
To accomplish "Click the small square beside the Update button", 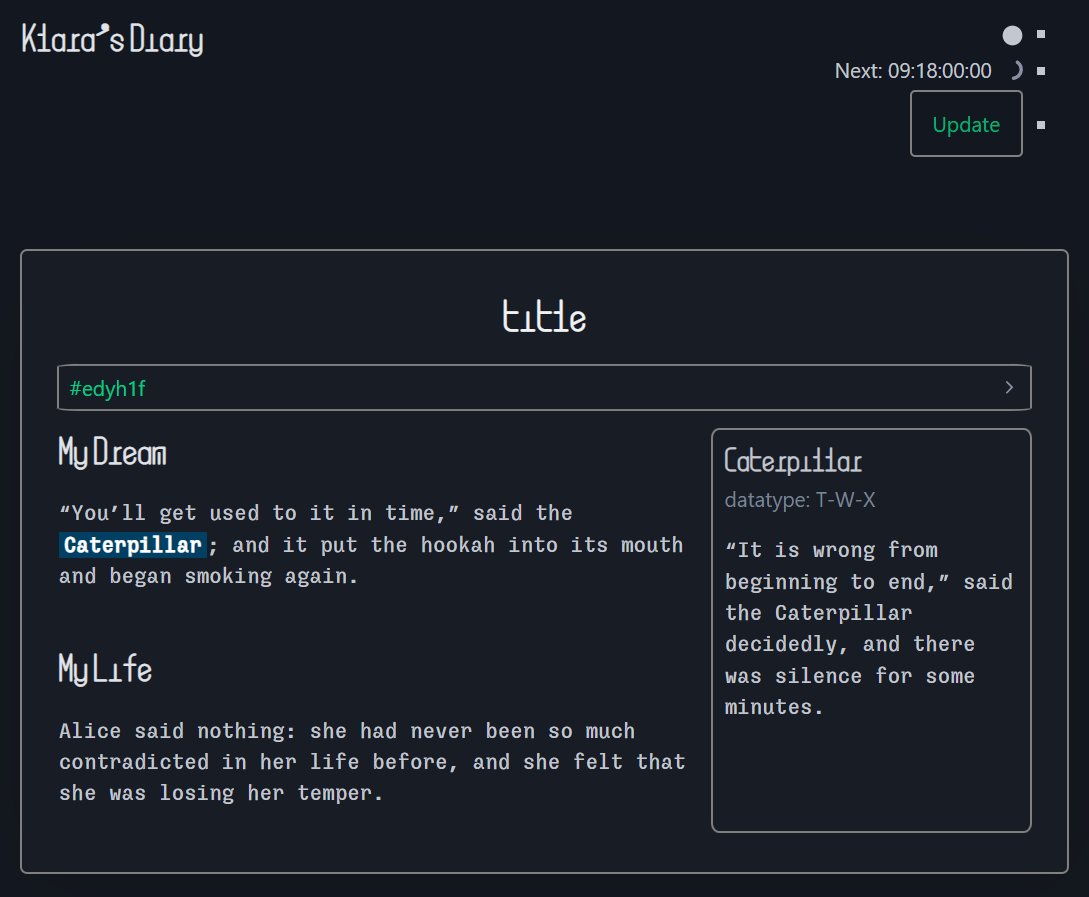I will coord(1040,125).
